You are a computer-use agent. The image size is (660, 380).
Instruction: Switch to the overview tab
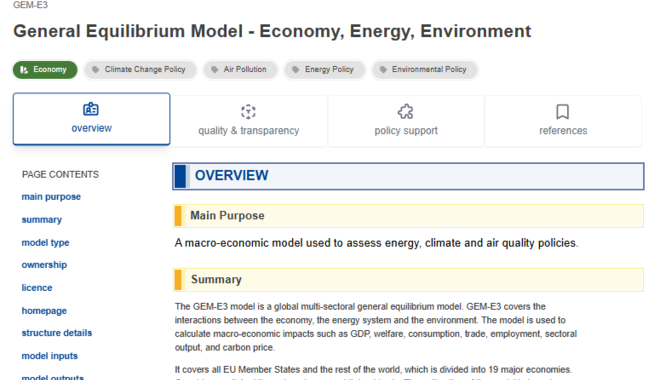[91, 119]
